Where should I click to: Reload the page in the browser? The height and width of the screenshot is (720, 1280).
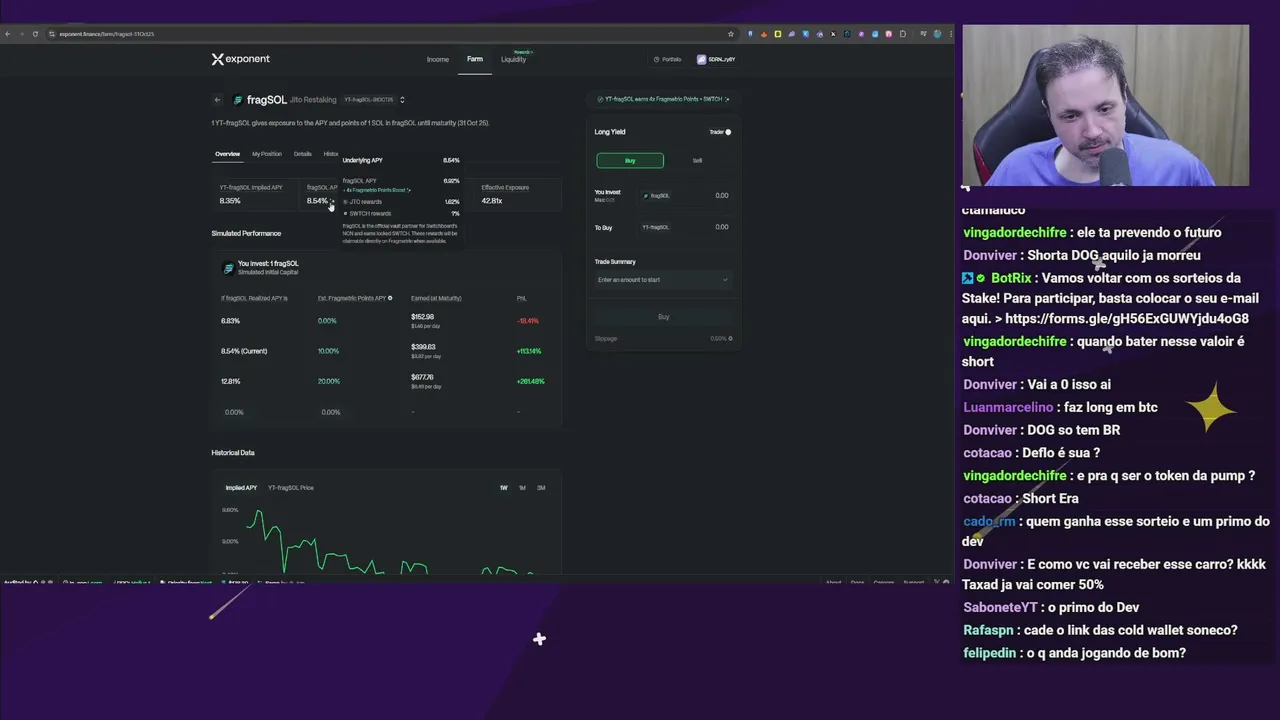[x=35, y=34]
